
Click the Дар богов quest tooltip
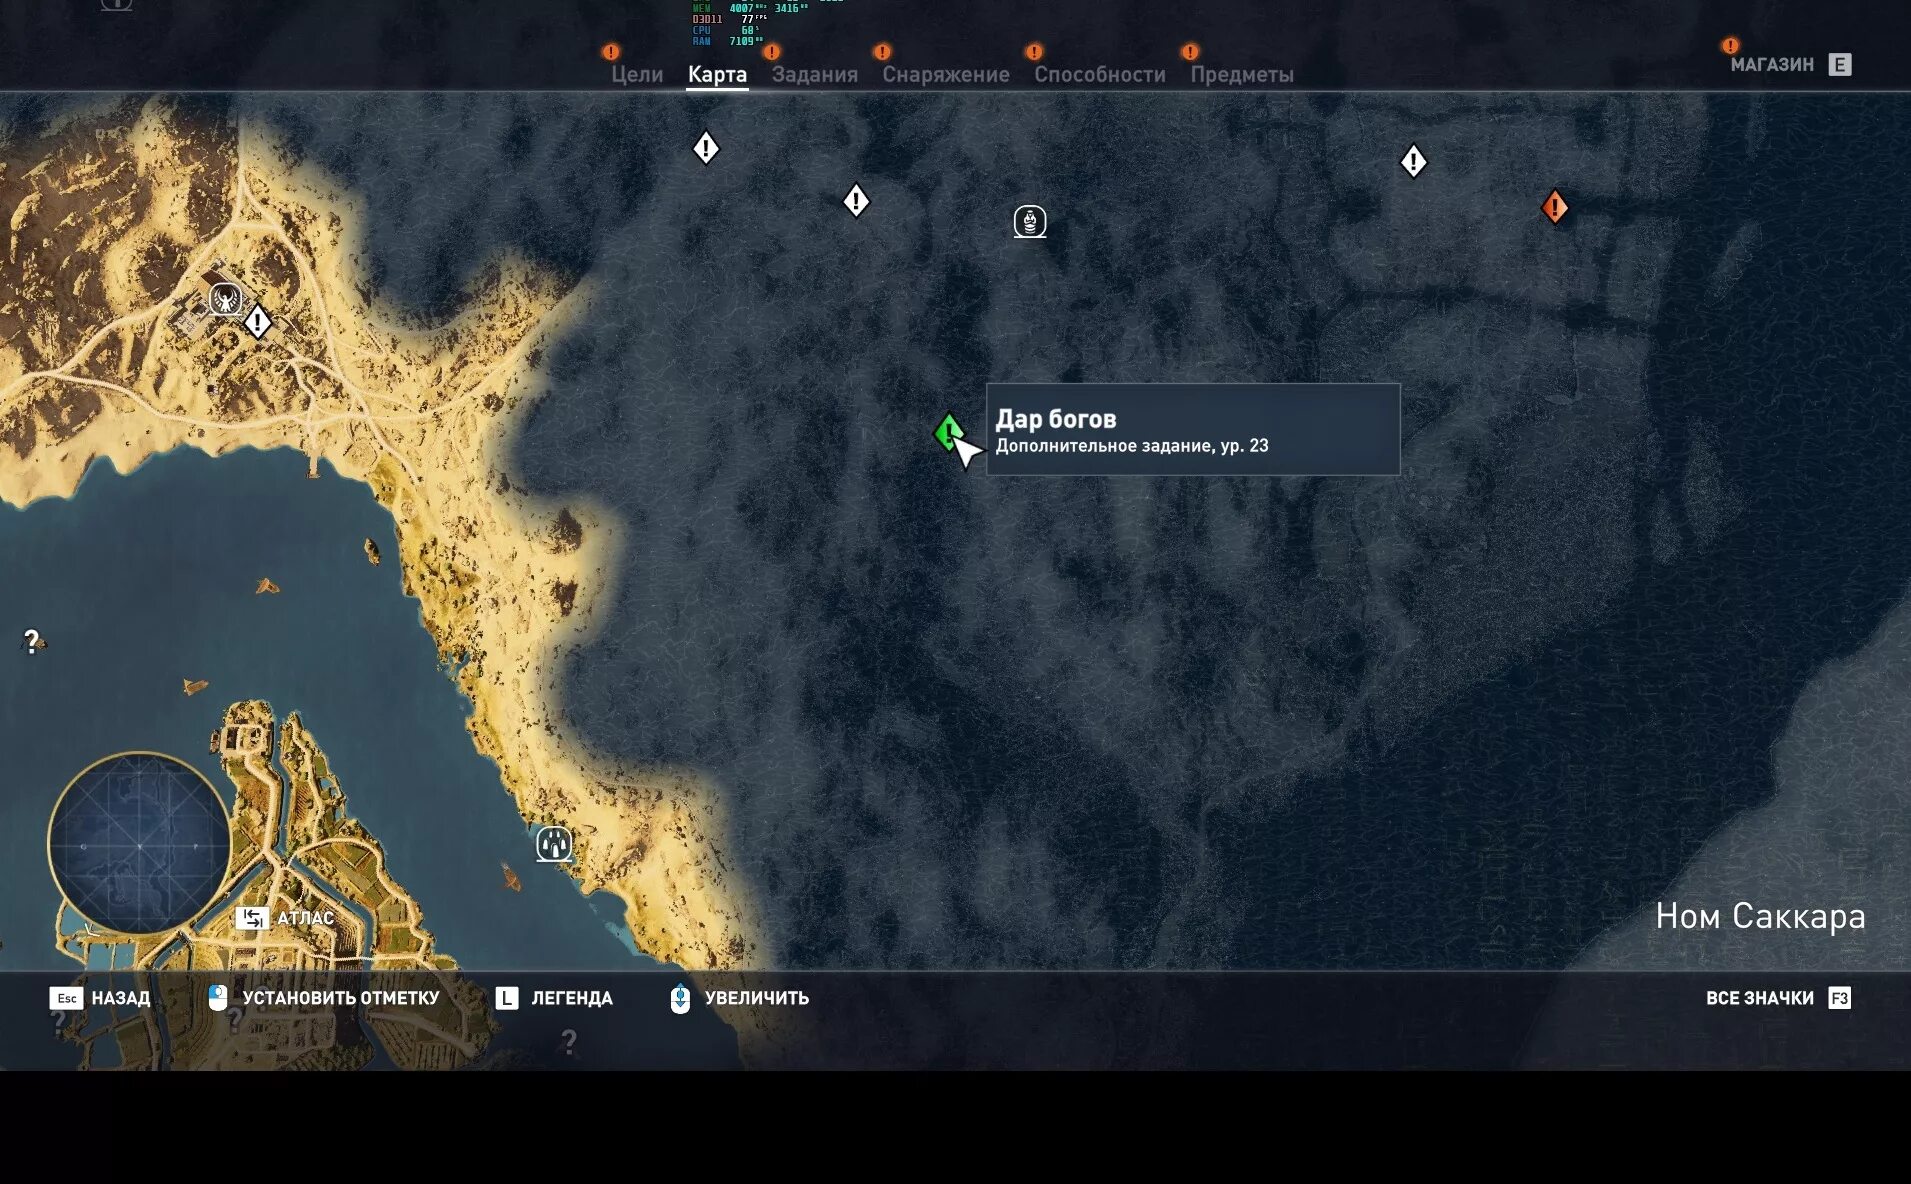[1193, 429]
